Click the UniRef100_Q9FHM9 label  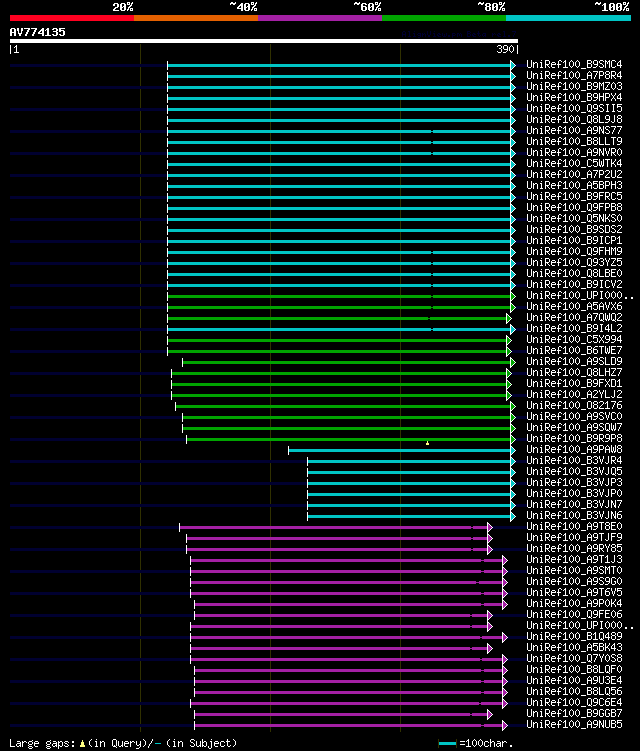tap(574, 251)
